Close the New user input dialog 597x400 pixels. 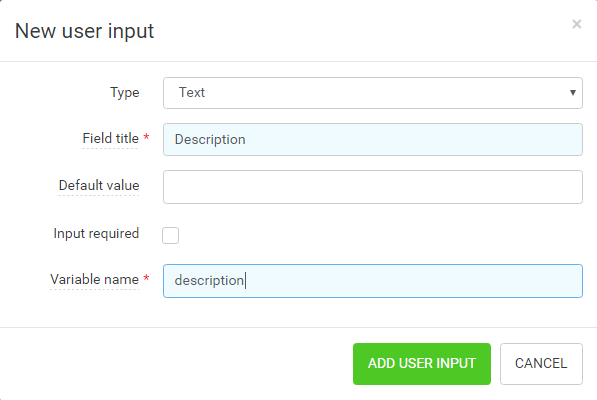point(576,24)
